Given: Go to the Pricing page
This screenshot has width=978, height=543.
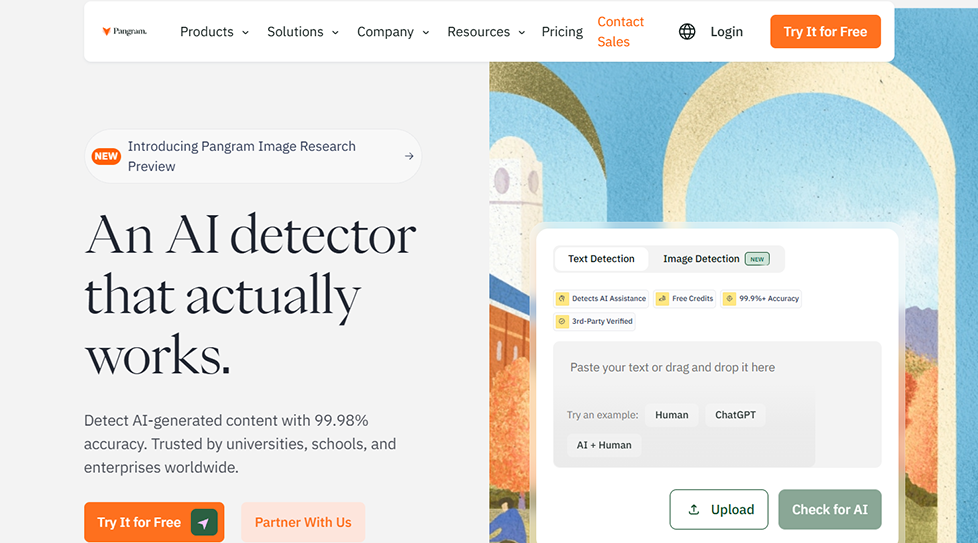Looking at the screenshot, I should 562,32.
